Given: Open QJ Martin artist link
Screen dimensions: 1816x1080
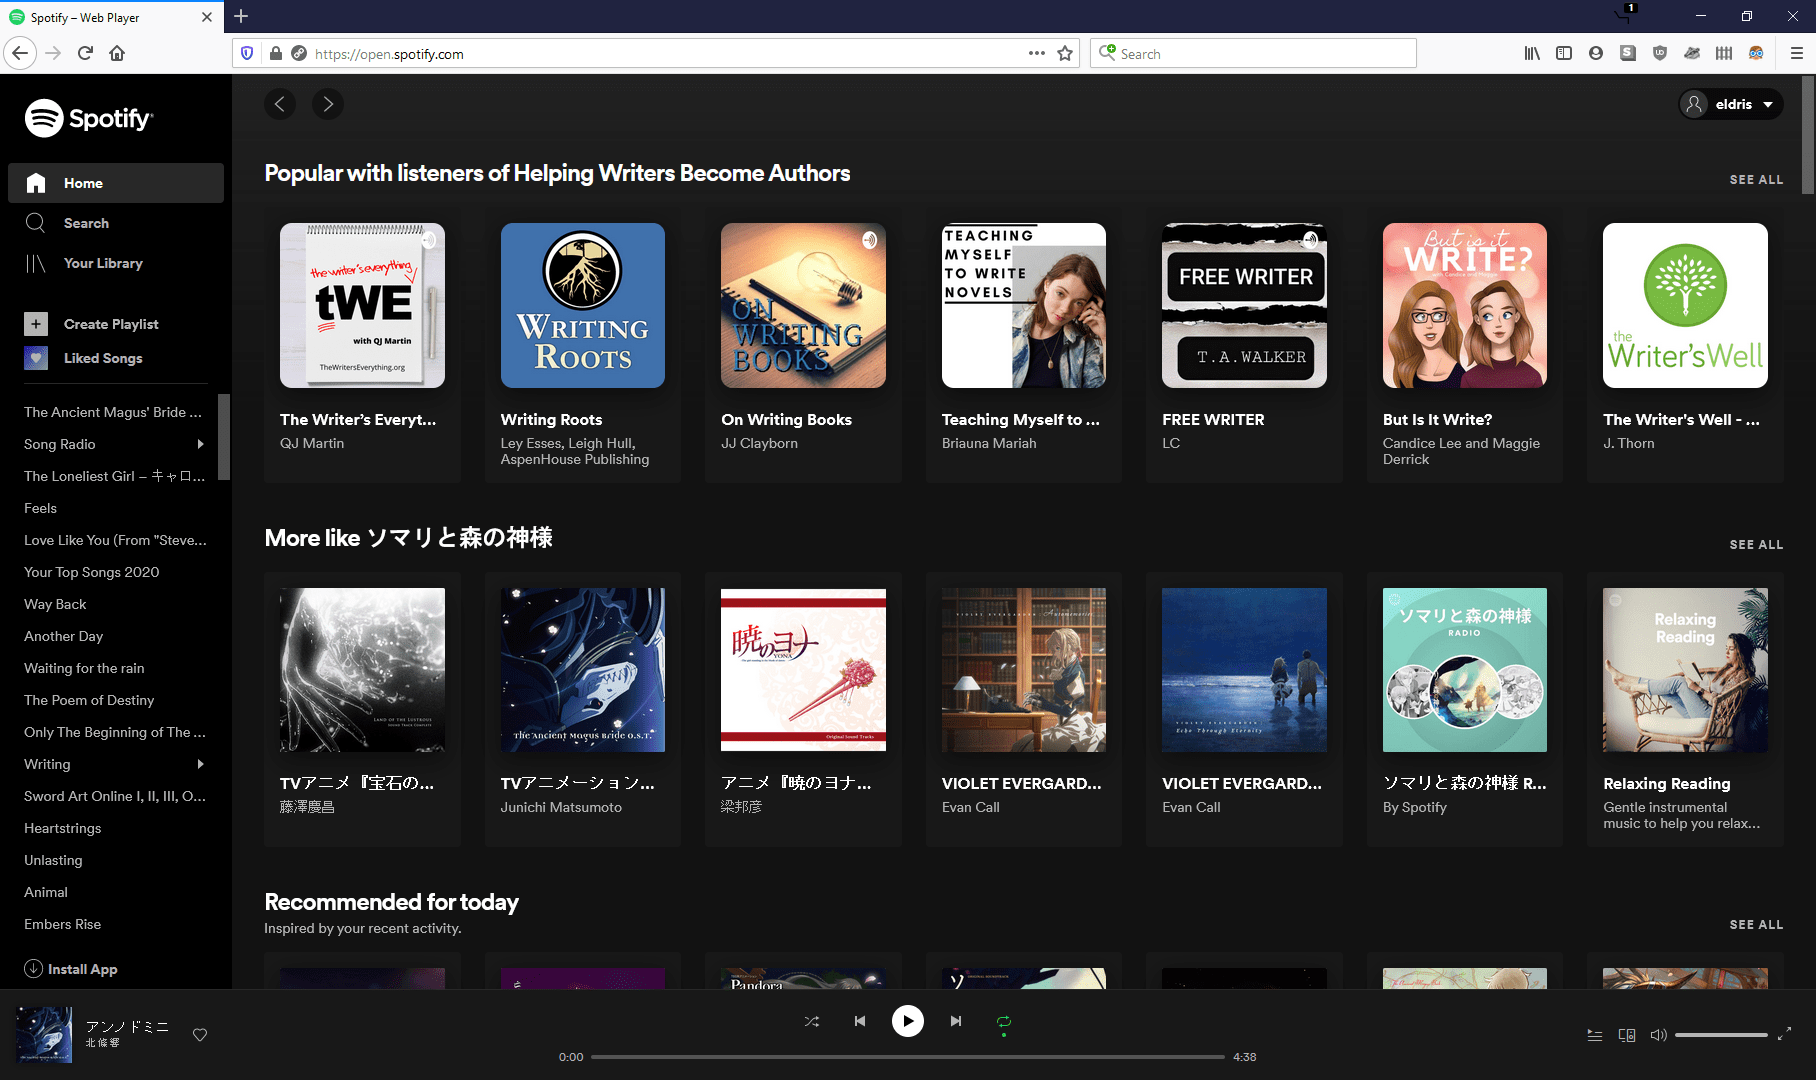Looking at the screenshot, I should tap(312, 443).
